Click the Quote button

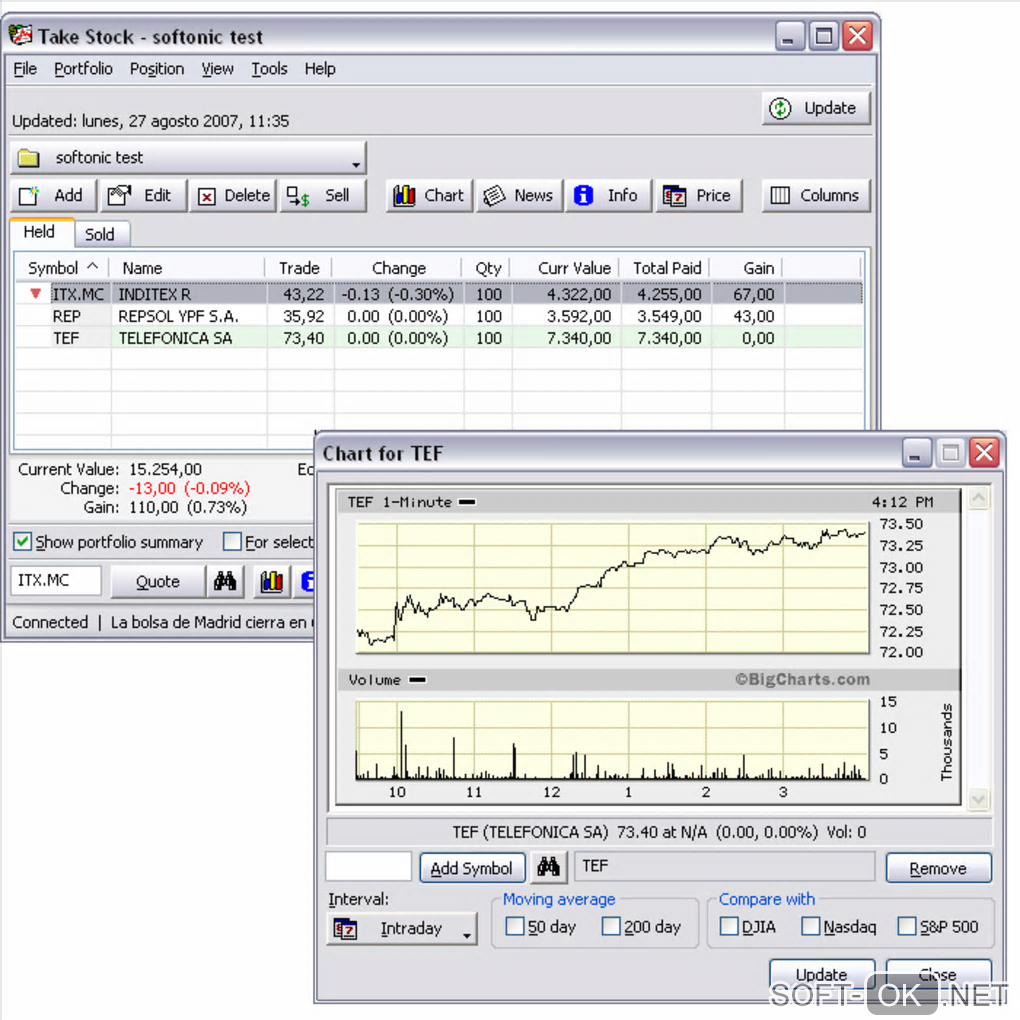pos(157,581)
